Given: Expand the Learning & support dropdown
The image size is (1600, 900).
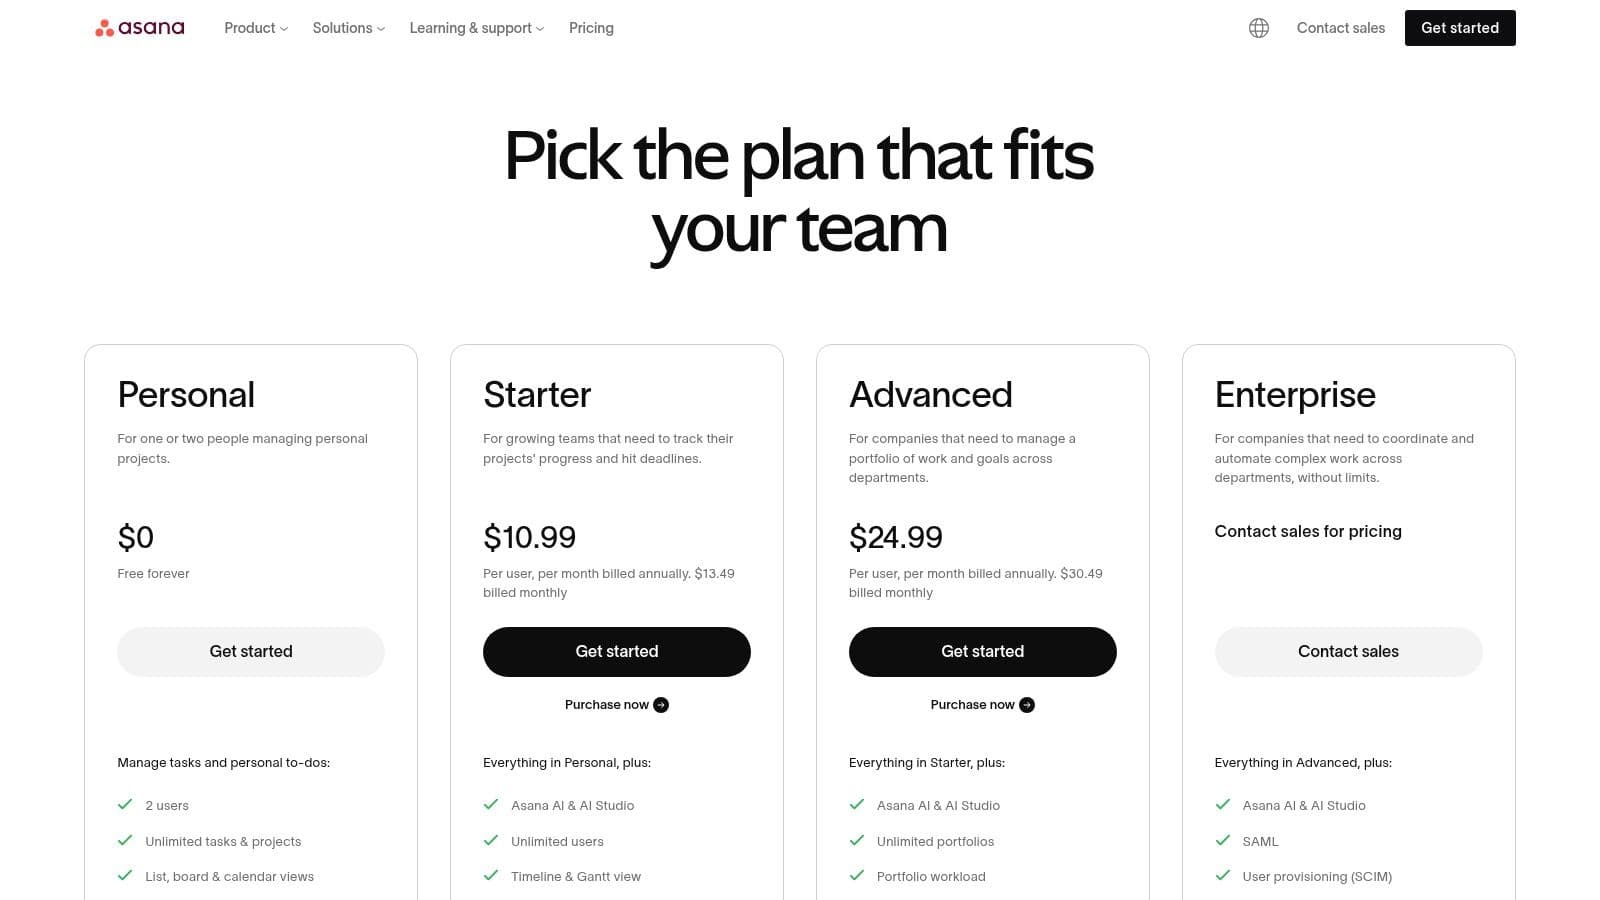Looking at the screenshot, I should (475, 28).
